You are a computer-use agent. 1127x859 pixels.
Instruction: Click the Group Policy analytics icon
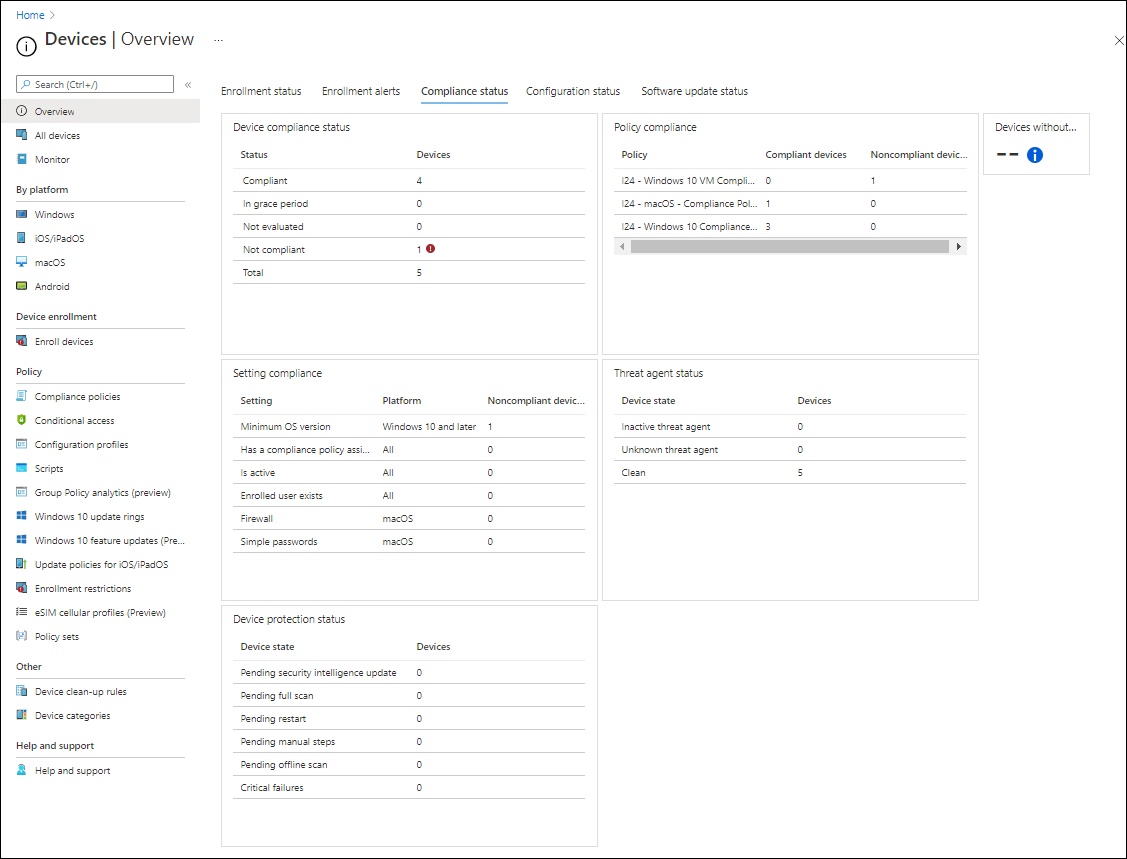[22, 492]
